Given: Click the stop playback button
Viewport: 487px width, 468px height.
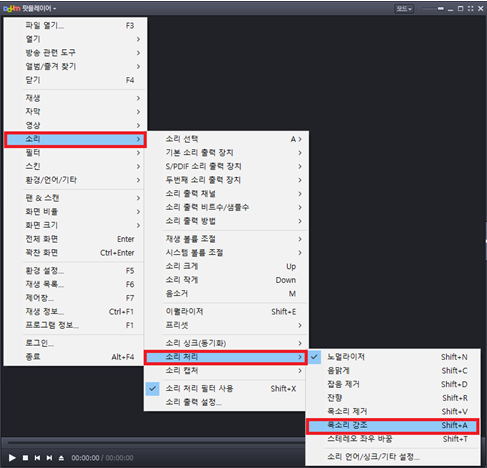Looking at the screenshot, I should point(25,458).
